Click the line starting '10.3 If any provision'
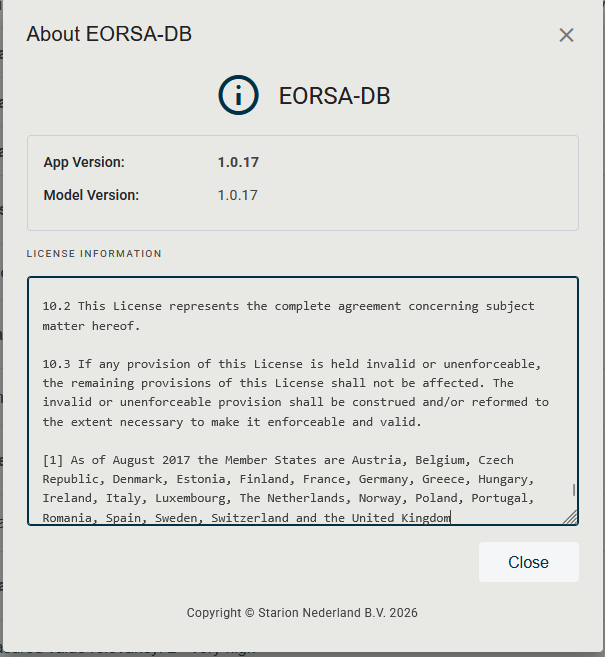The width and height of the screenshot is (605, 657). tap(292, 364)
